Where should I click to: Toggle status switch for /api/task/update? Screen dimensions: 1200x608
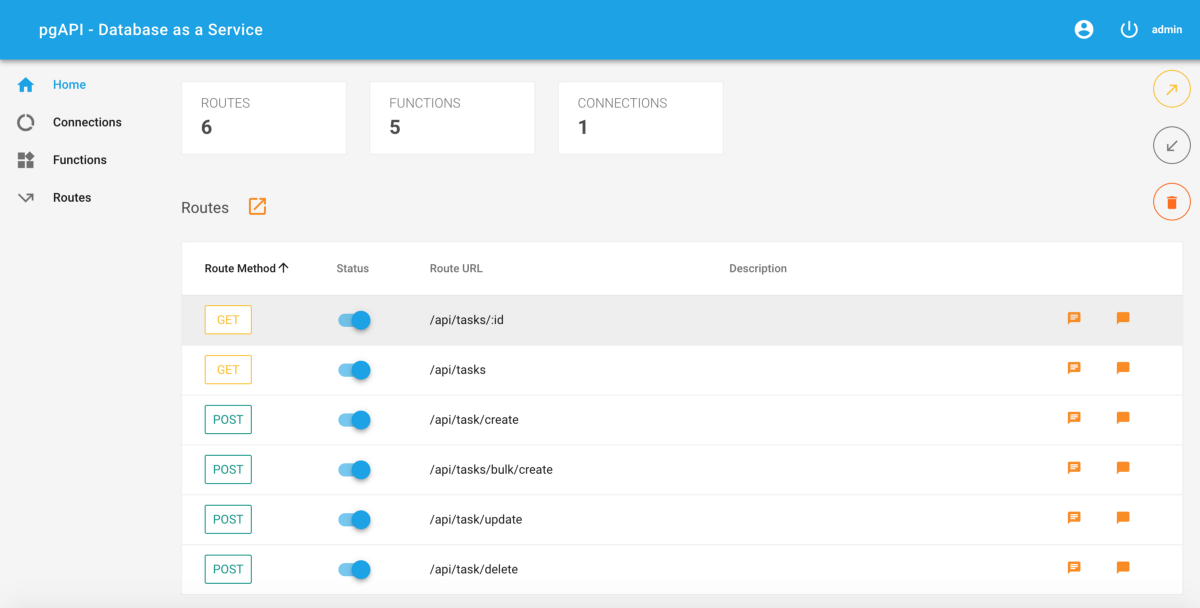pyautogui.click(x=354, y=520)
